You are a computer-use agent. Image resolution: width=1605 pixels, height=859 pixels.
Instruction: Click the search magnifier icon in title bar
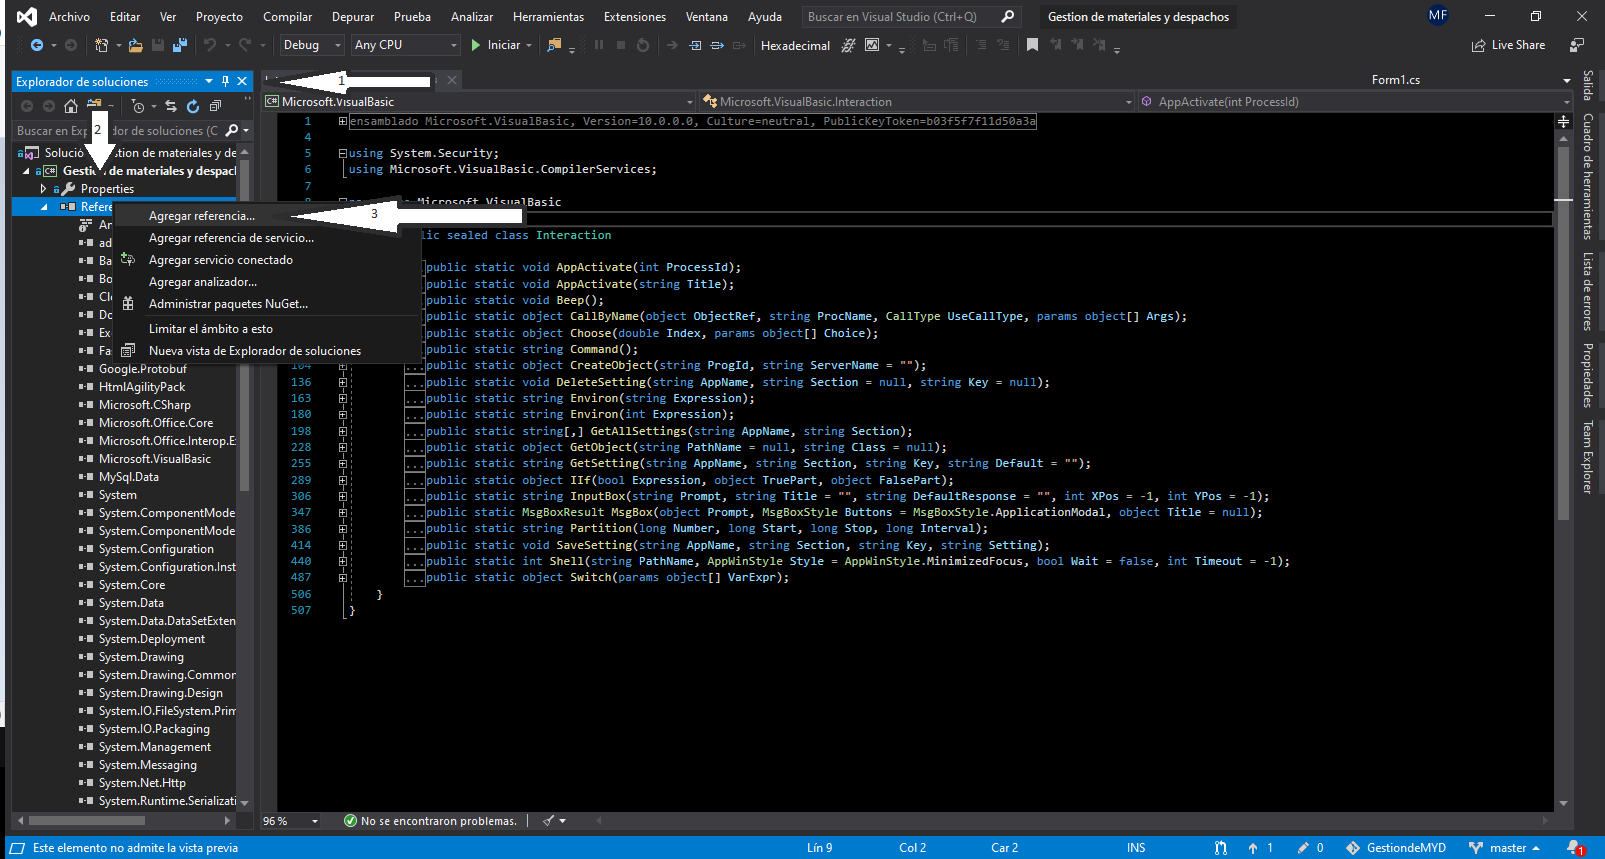[x=1007, y=16]
